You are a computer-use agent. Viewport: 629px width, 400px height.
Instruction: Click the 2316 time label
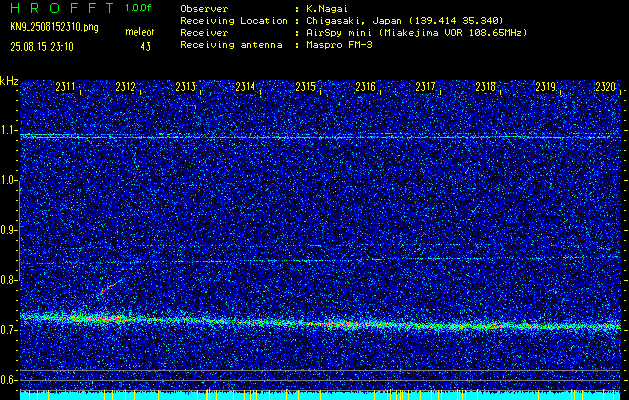[365, 87]
